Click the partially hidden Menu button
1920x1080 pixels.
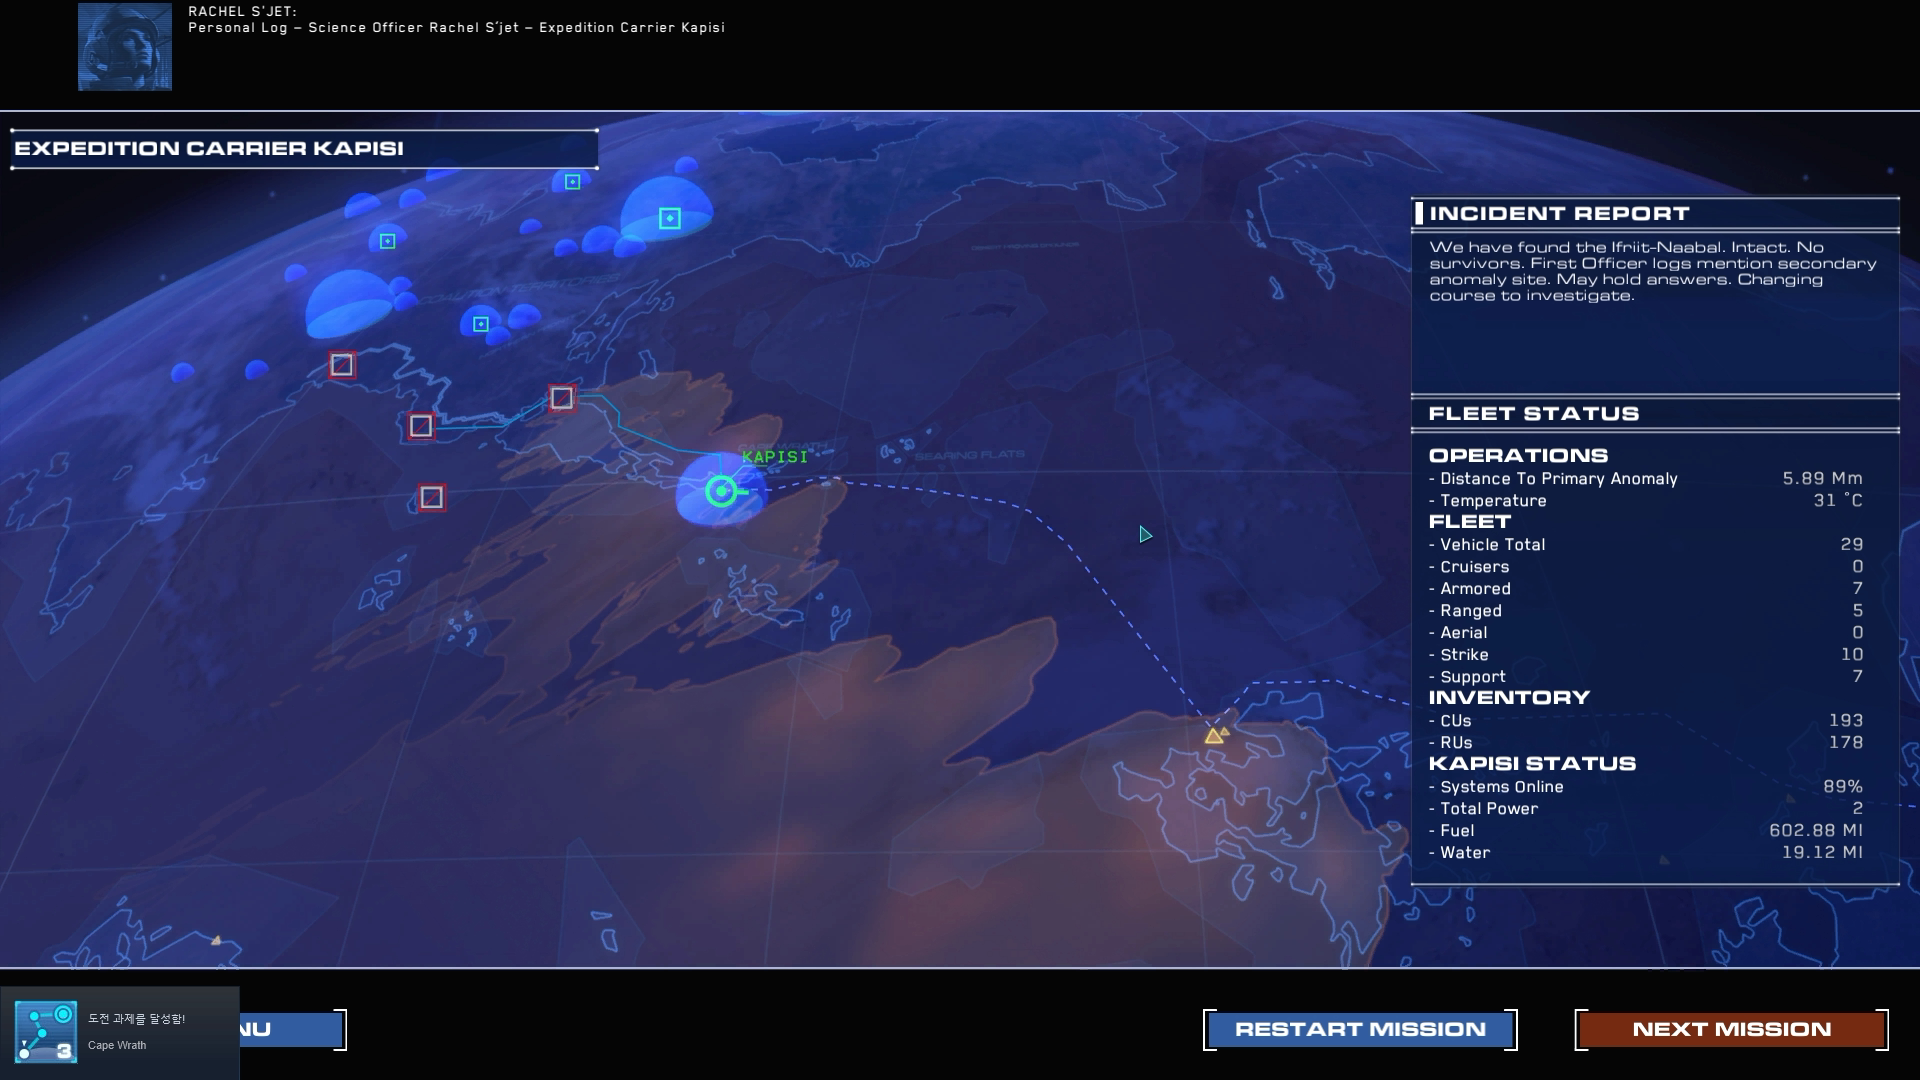point(292,1029)
